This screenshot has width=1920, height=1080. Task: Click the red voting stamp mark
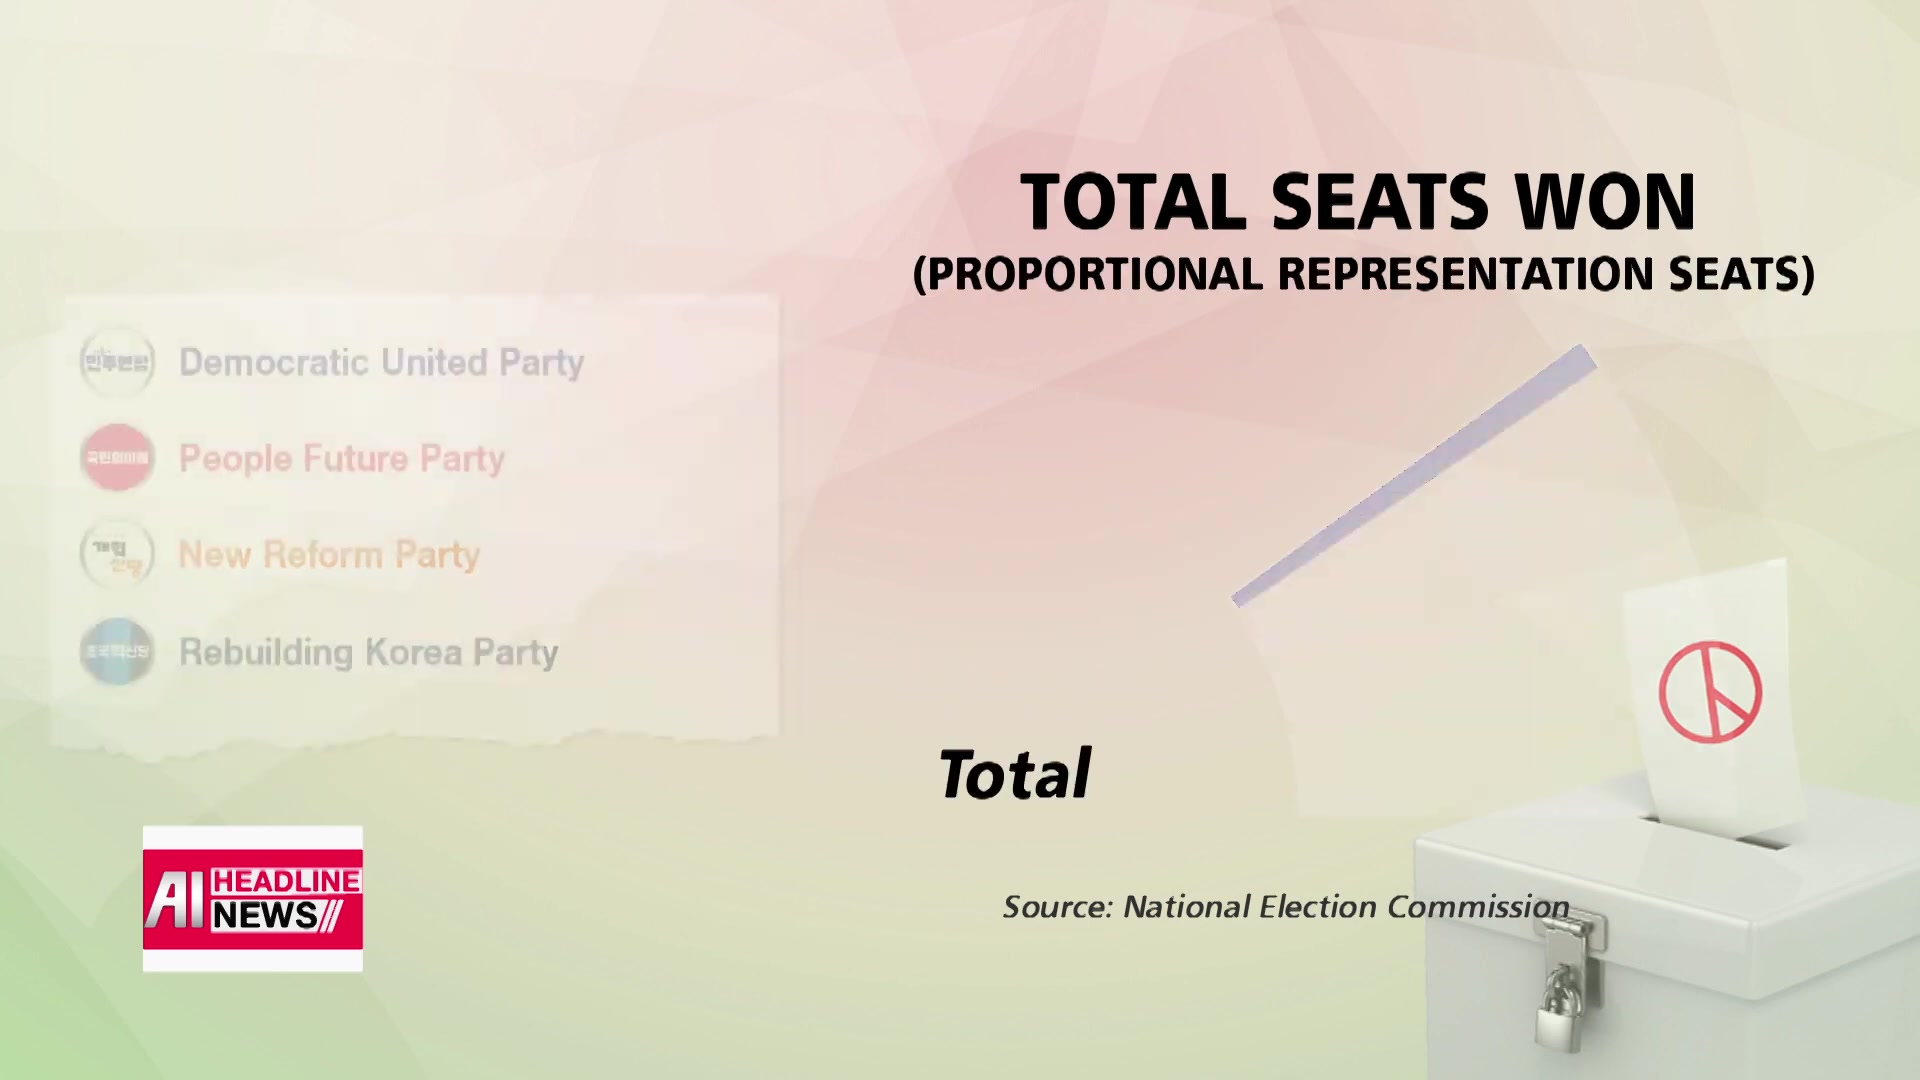point(1710,692)
